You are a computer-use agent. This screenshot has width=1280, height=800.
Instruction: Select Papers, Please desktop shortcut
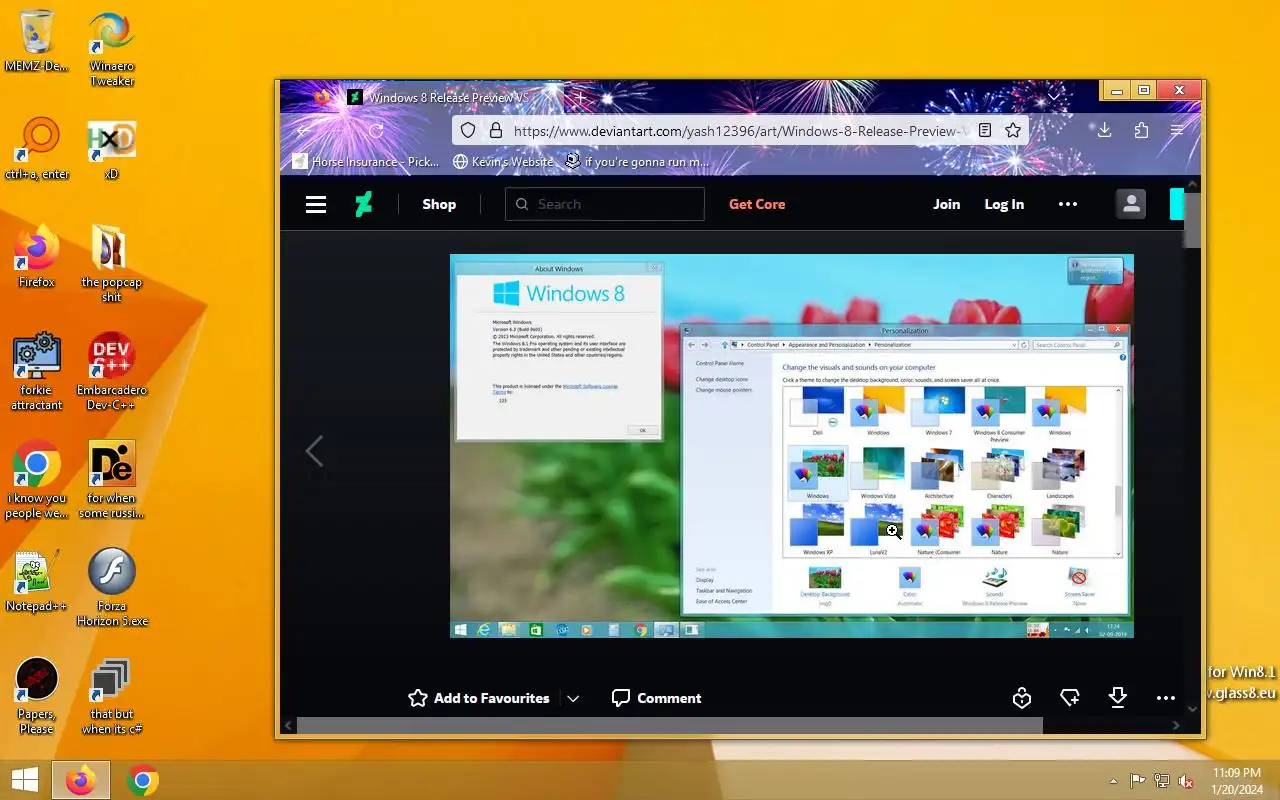click(x=36, y=696)
